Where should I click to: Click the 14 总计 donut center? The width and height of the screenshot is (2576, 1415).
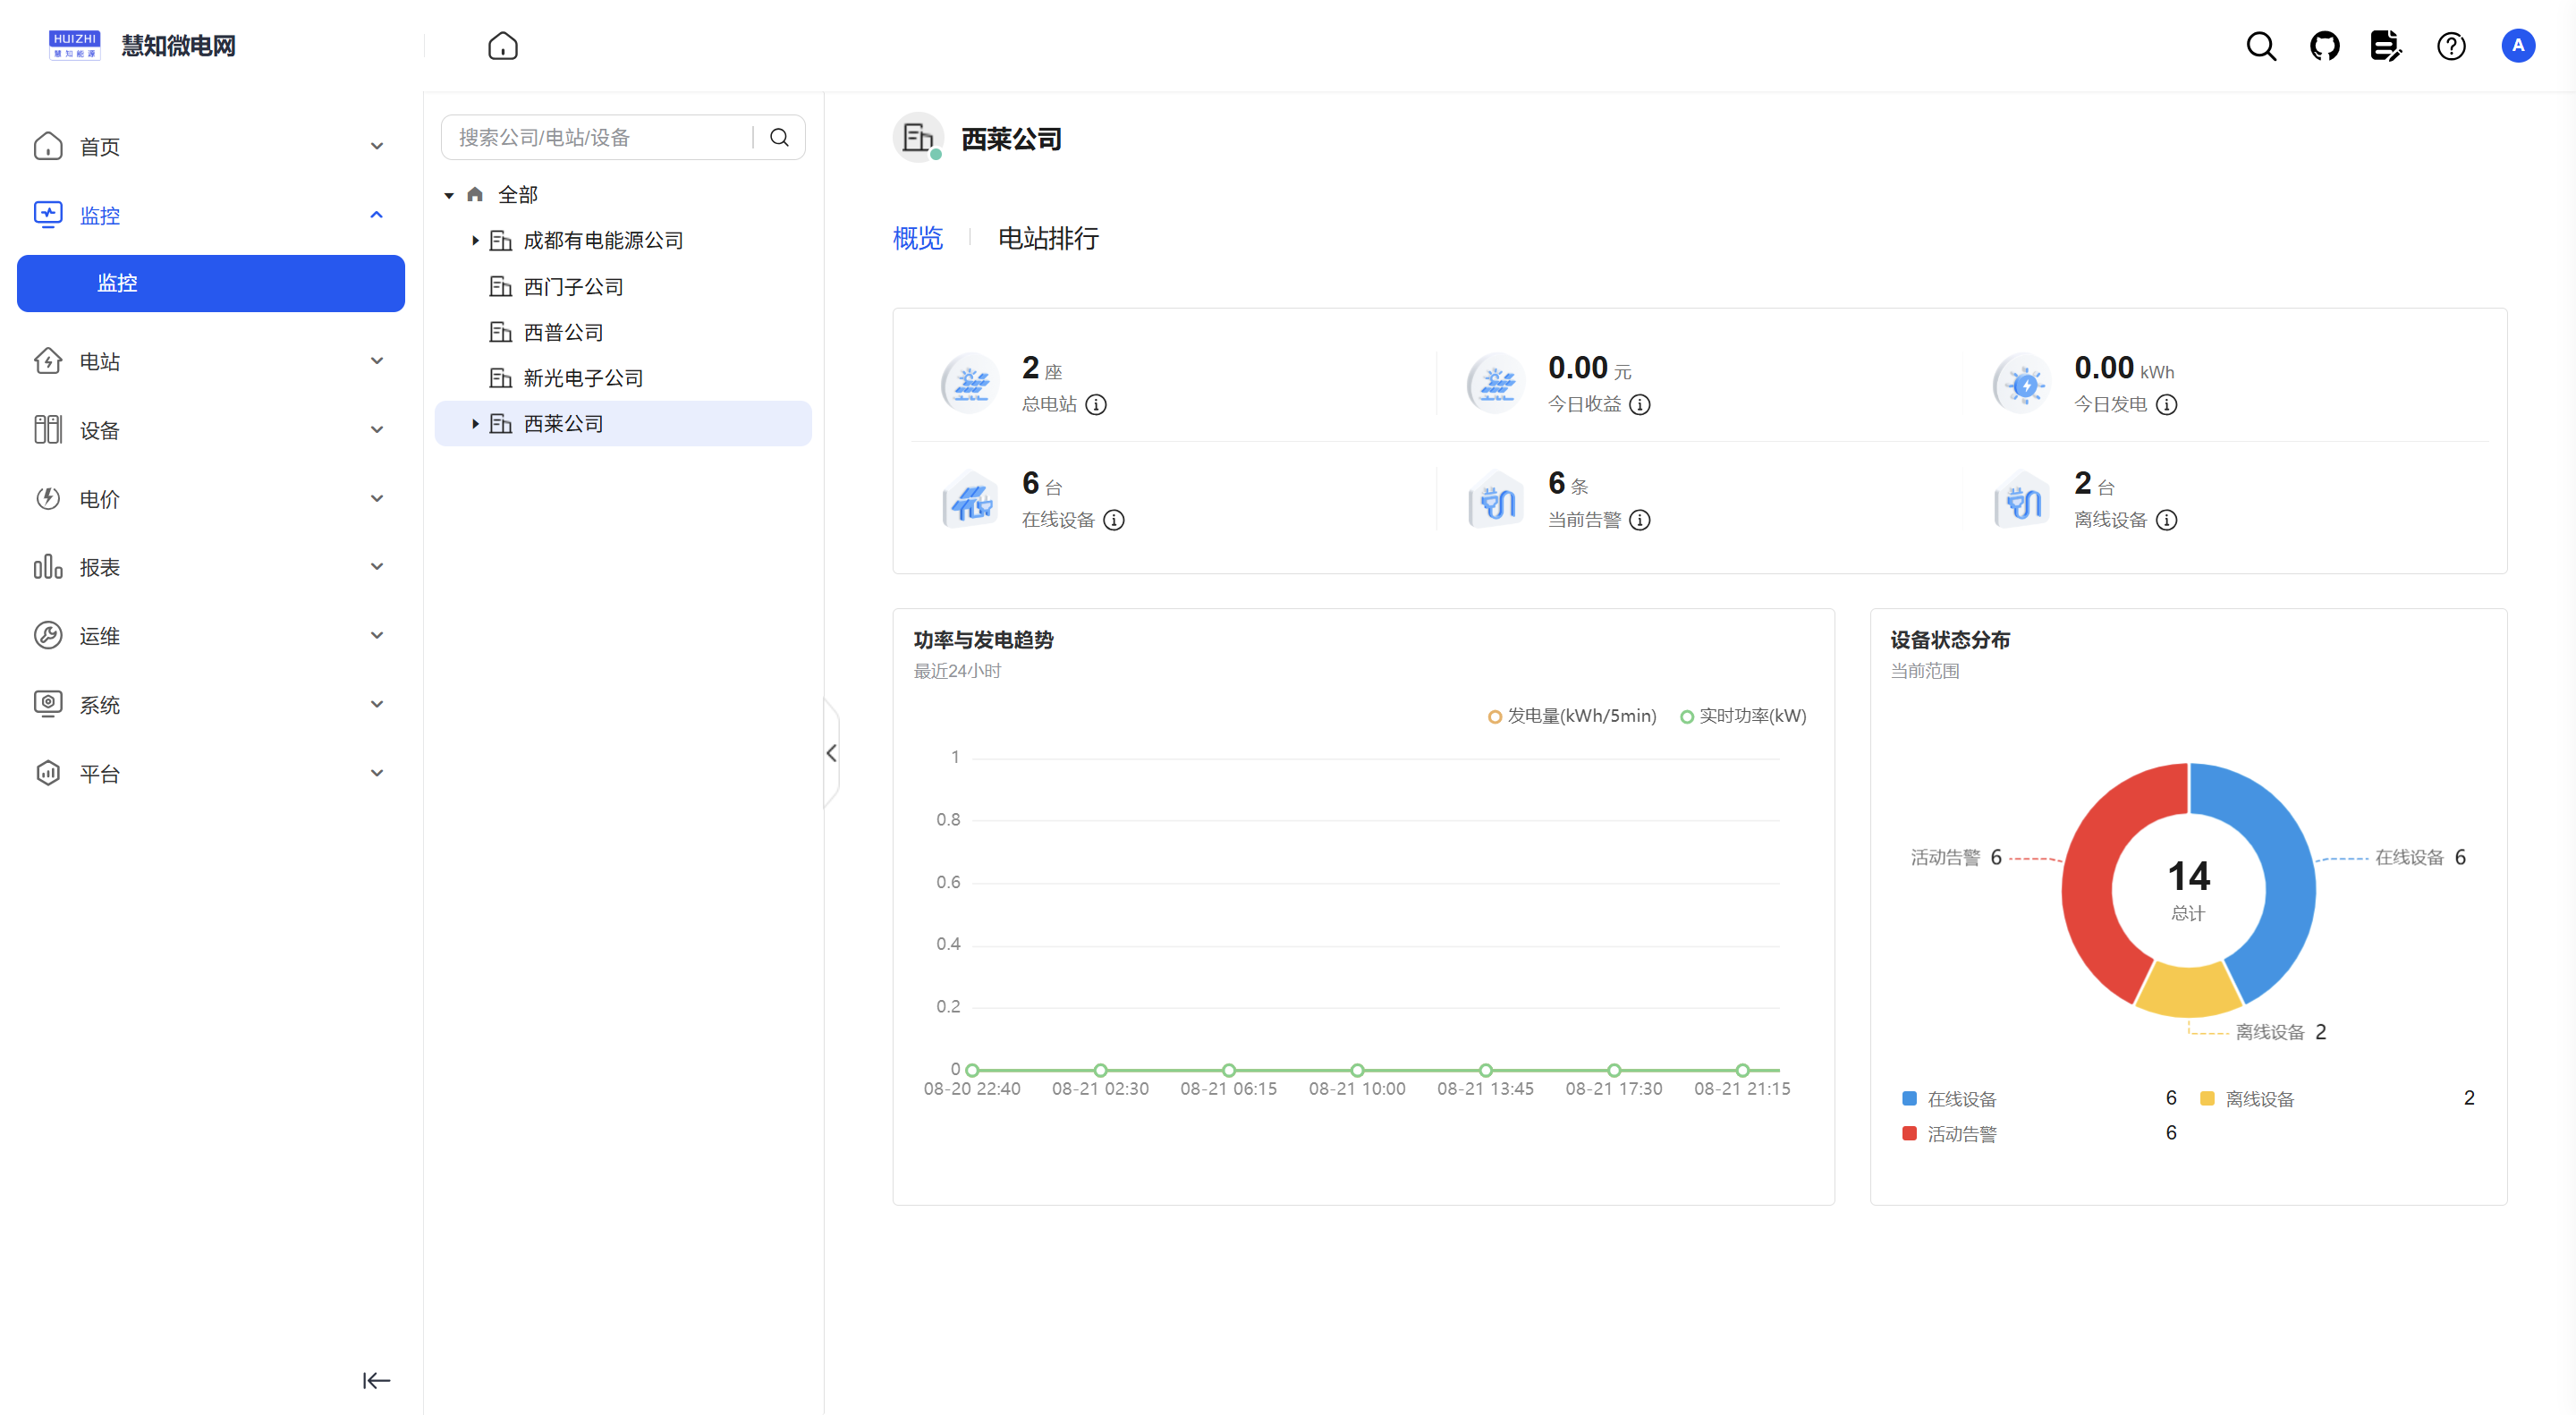tap(2188, 889)
